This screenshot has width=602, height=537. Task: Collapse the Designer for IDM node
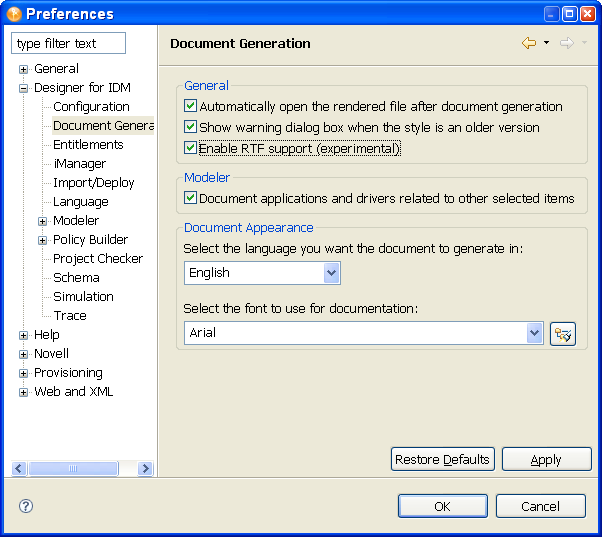point(23,89)
